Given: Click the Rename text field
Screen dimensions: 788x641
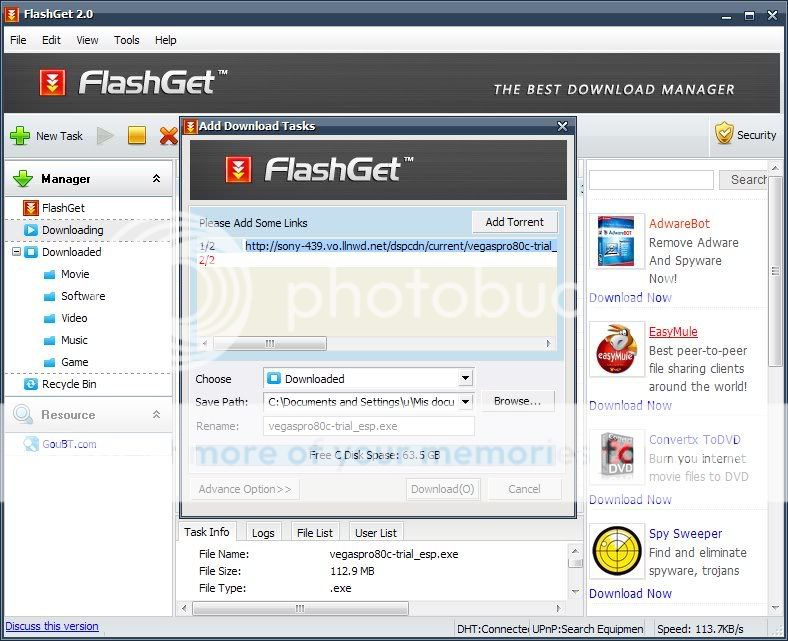Looking at the screenshot, I should tap(369, 426).
